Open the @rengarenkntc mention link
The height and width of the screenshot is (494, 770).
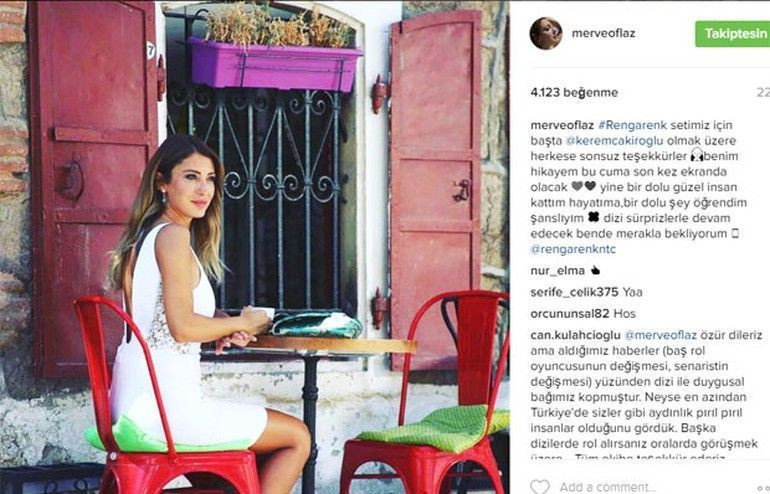pos(573,249)
